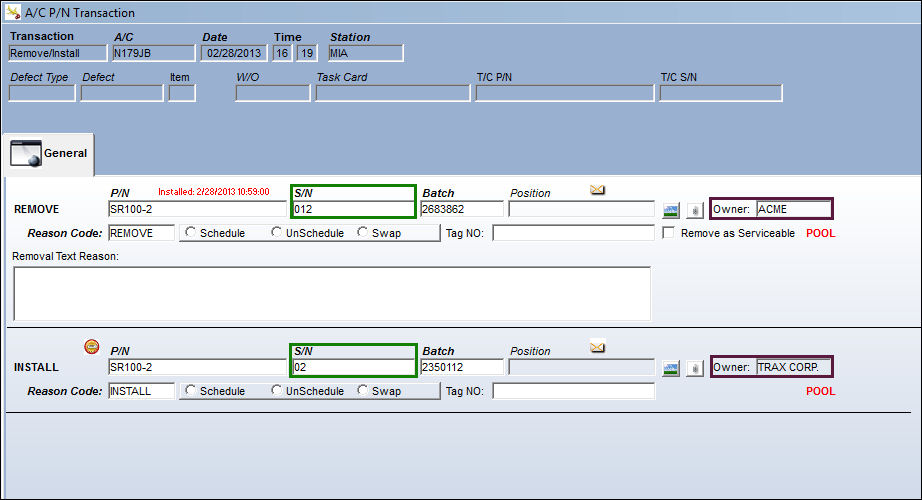922x500 pixels.
Task: Click the envelope icon in INSTALL section
Action: pyautogui.click(x=597, y=348)
